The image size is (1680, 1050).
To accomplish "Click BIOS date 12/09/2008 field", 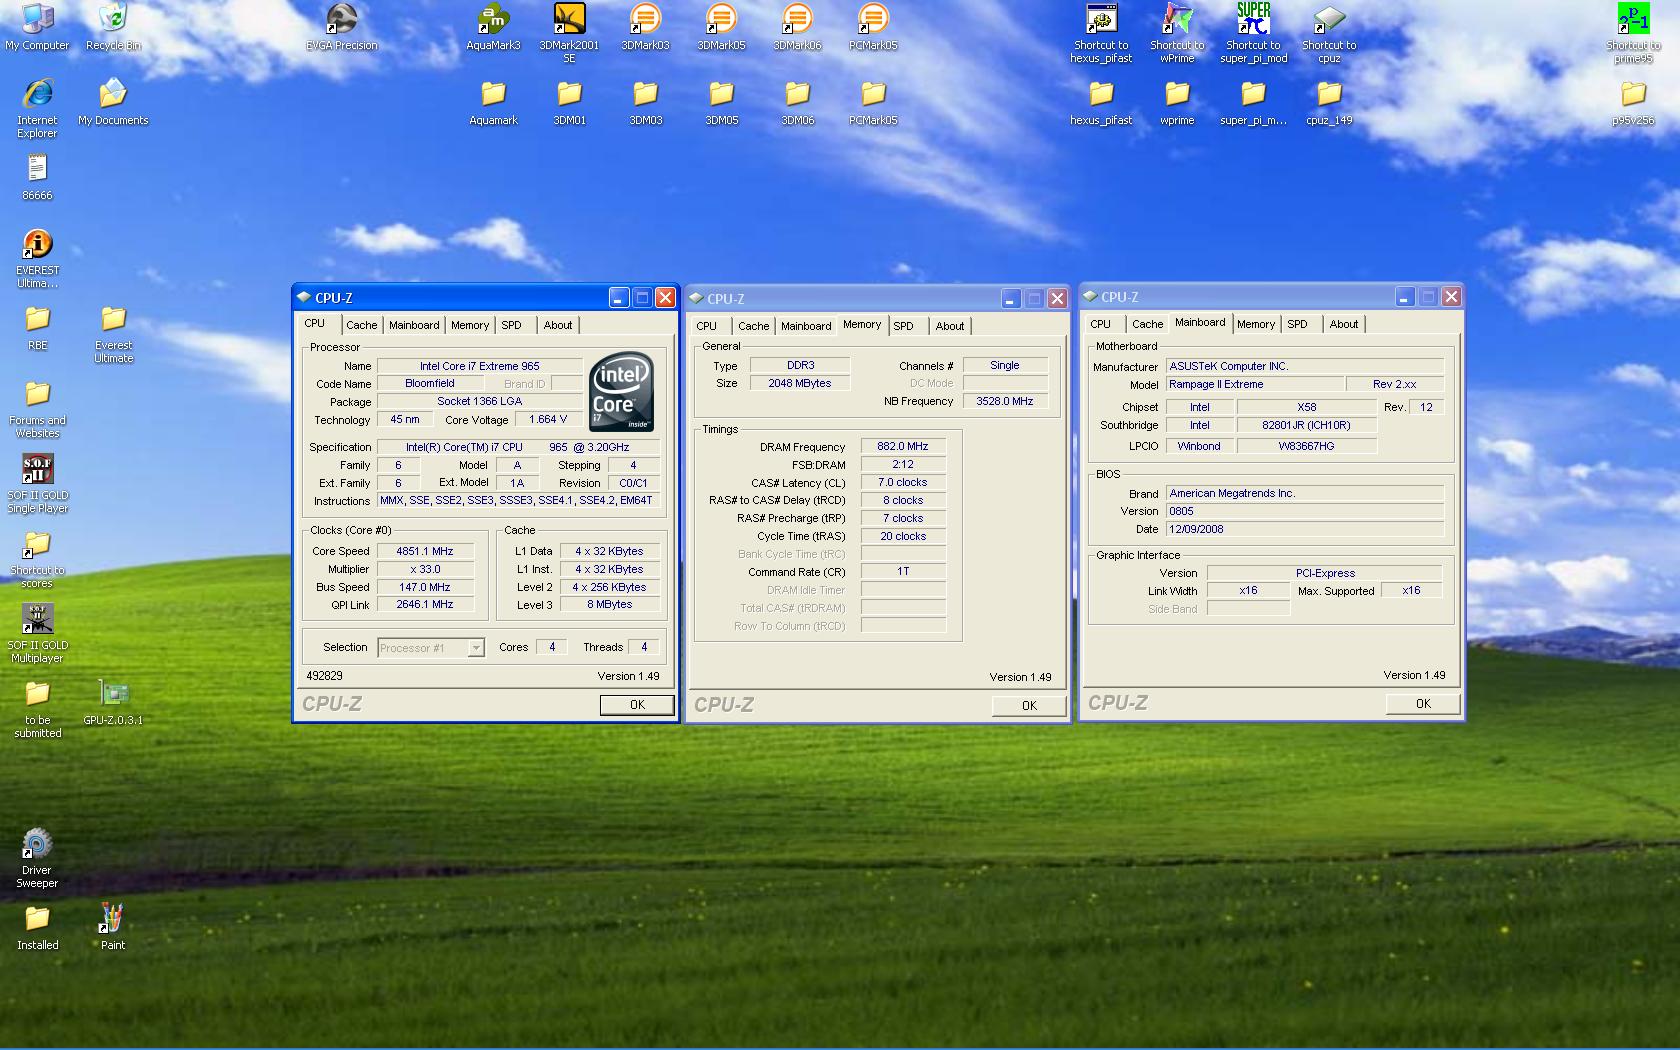I will [x=1305, y=530].
